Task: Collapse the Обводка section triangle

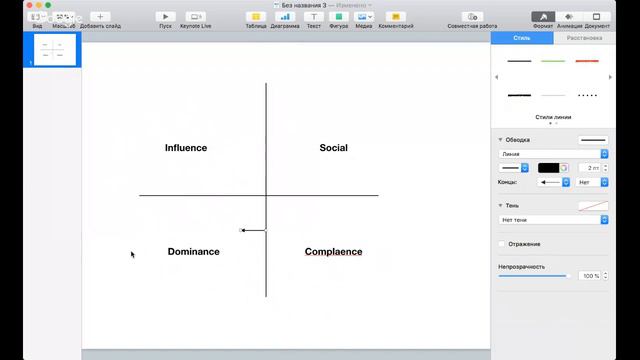Action: 500,140
